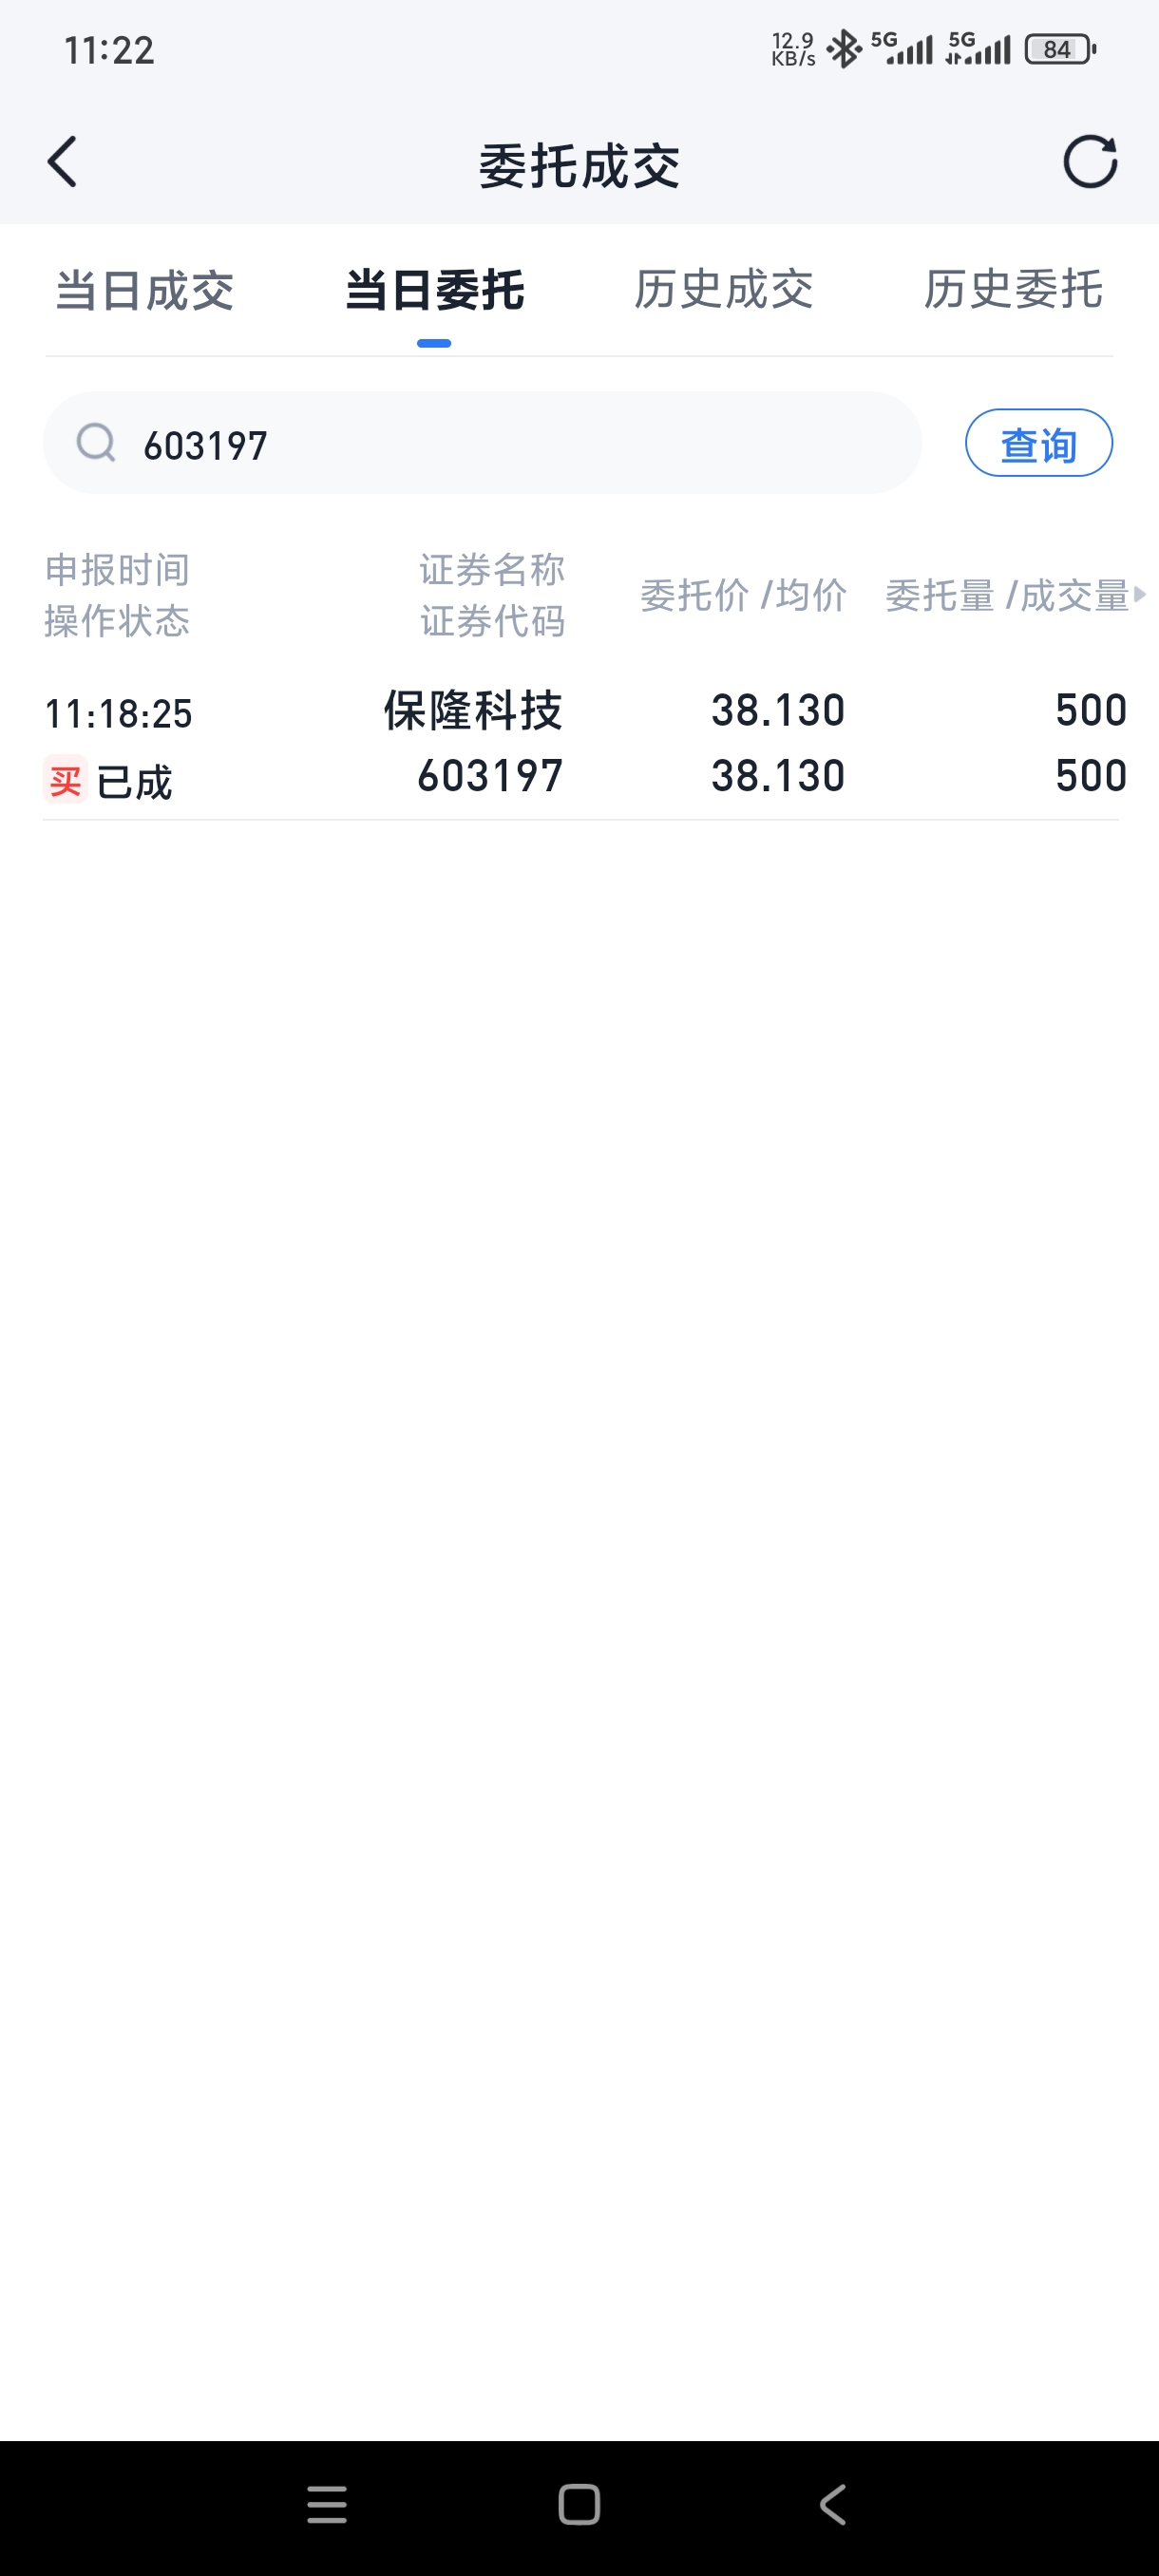The width and height of the screenshot is (1159, 2576).
Task: Tap the 委托量/成交量 column header
Action: [1006, 595]
